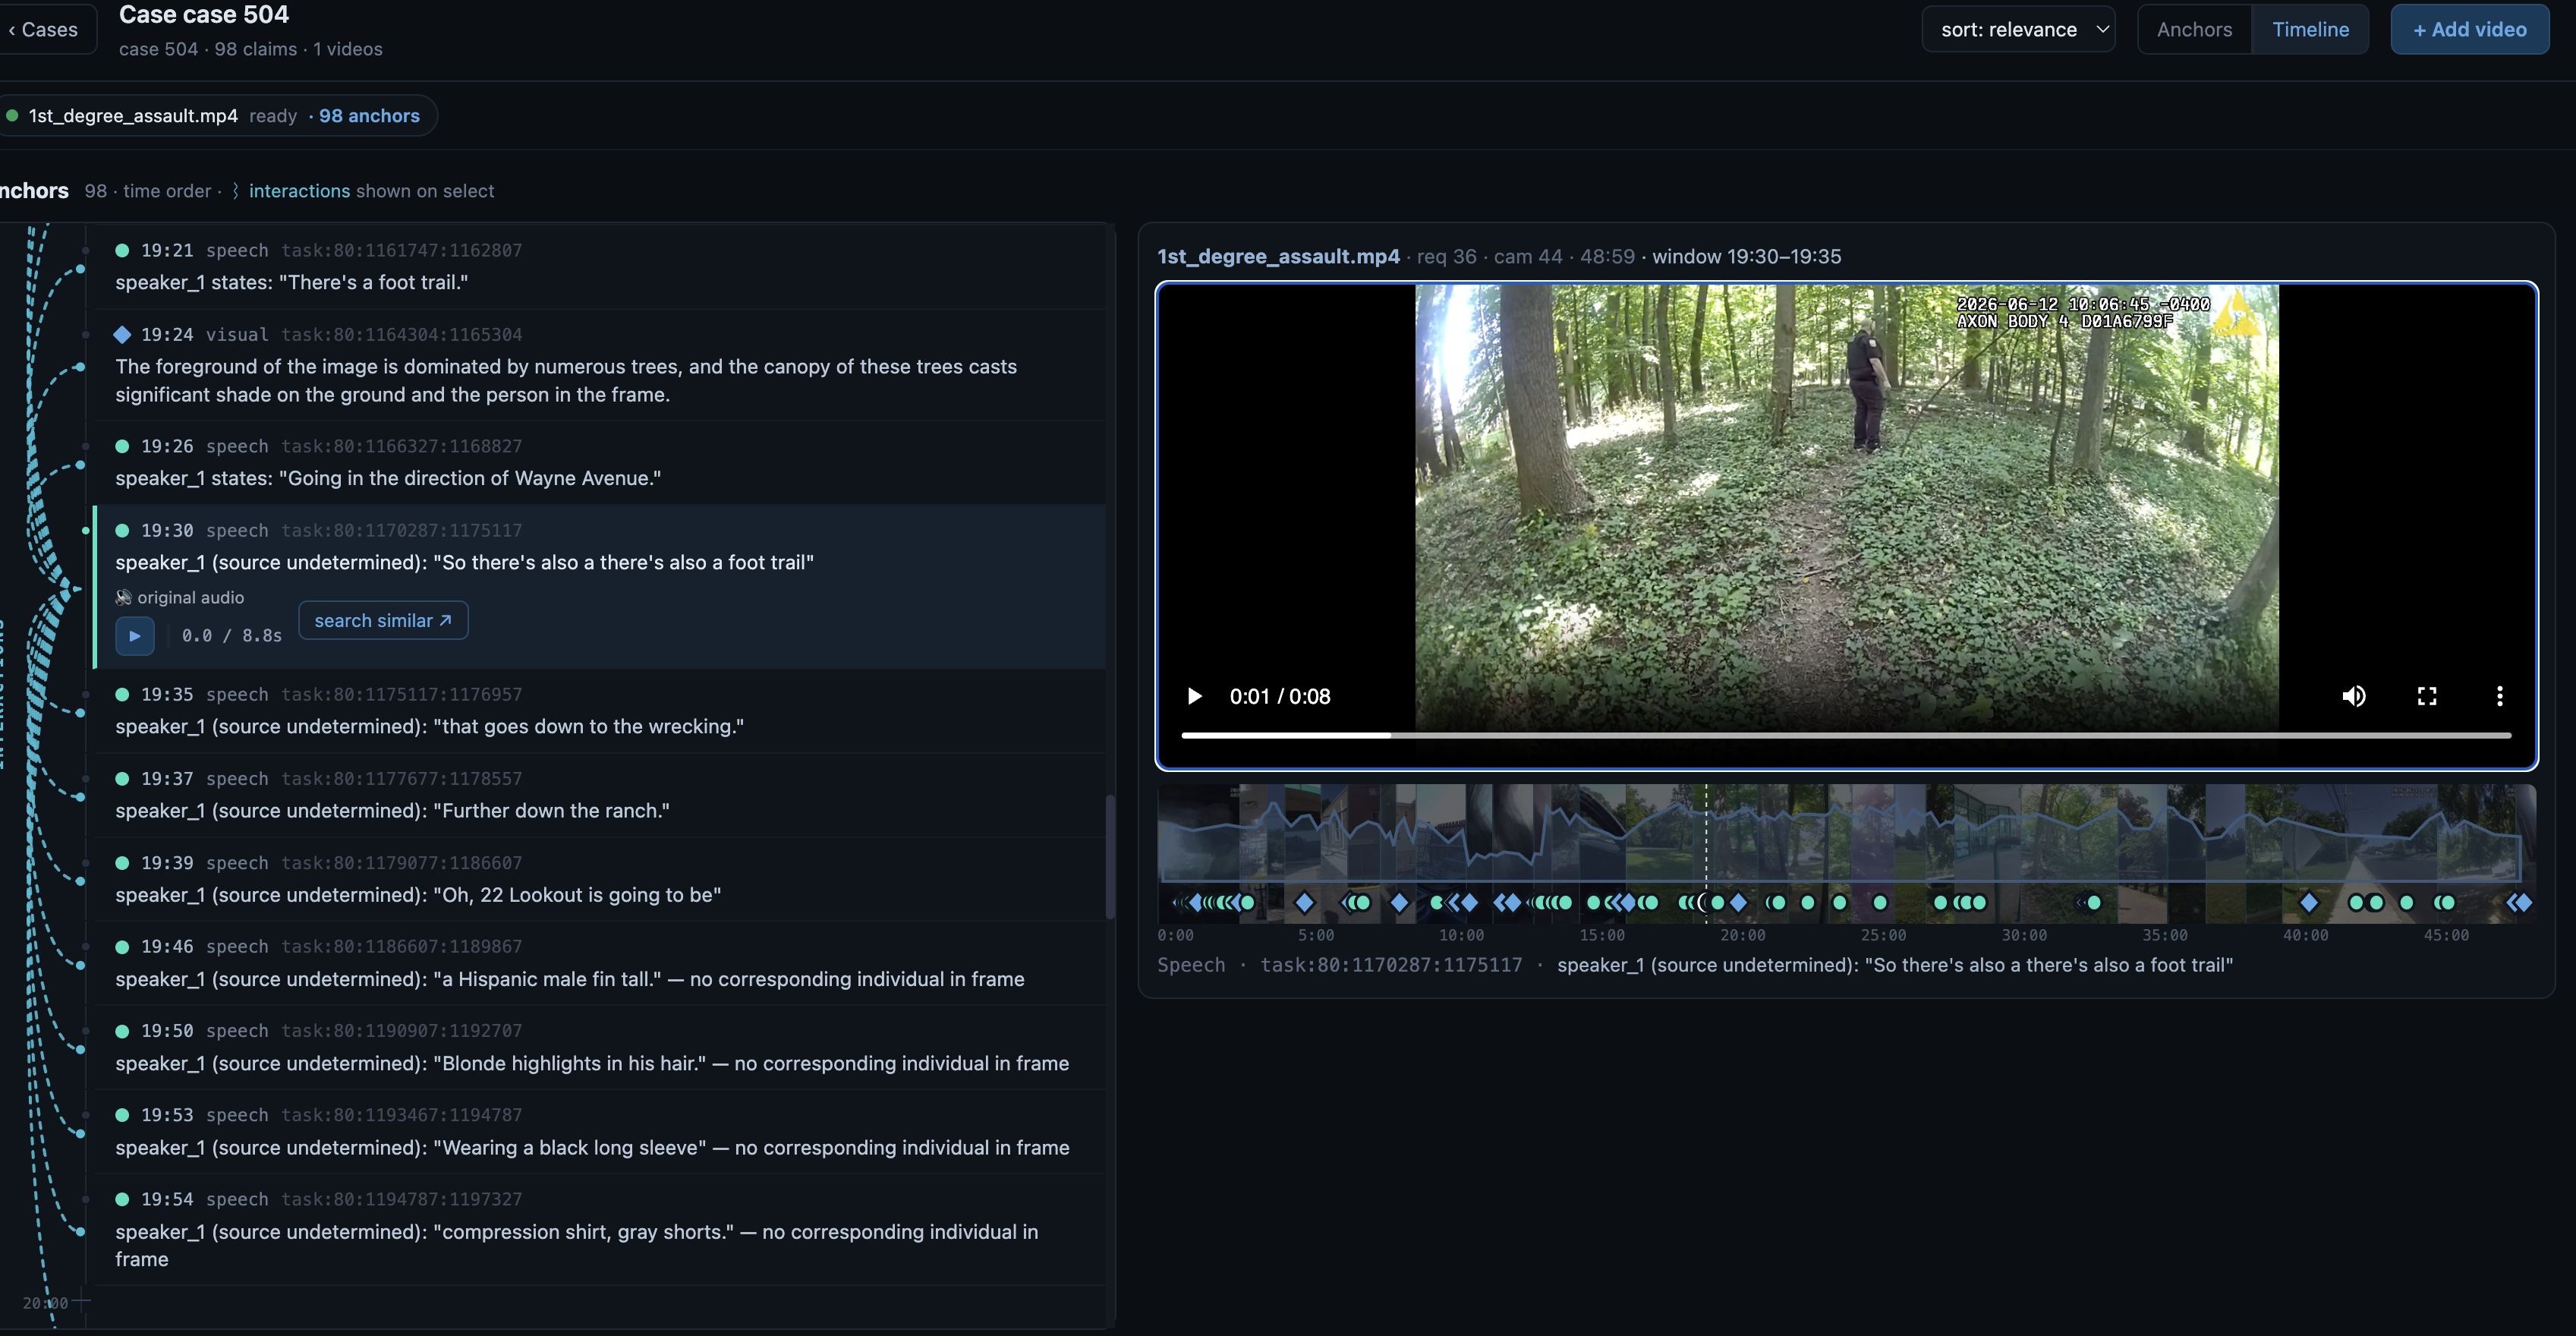Click the task:80:1170287:1175117 ID in the 19:30 row

point(401,530)
